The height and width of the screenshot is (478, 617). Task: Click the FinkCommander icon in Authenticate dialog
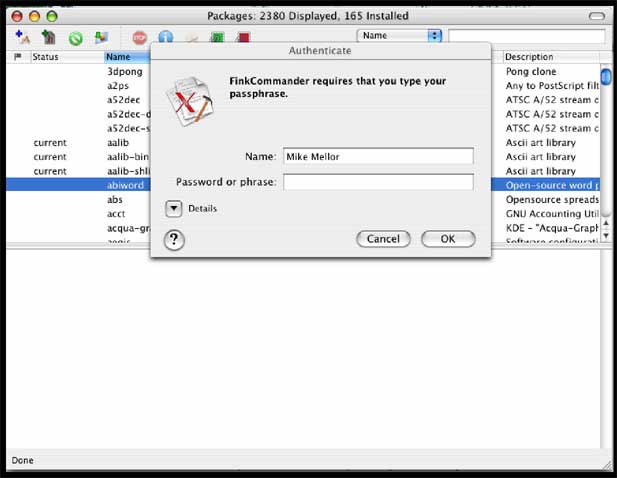[190, 102]
